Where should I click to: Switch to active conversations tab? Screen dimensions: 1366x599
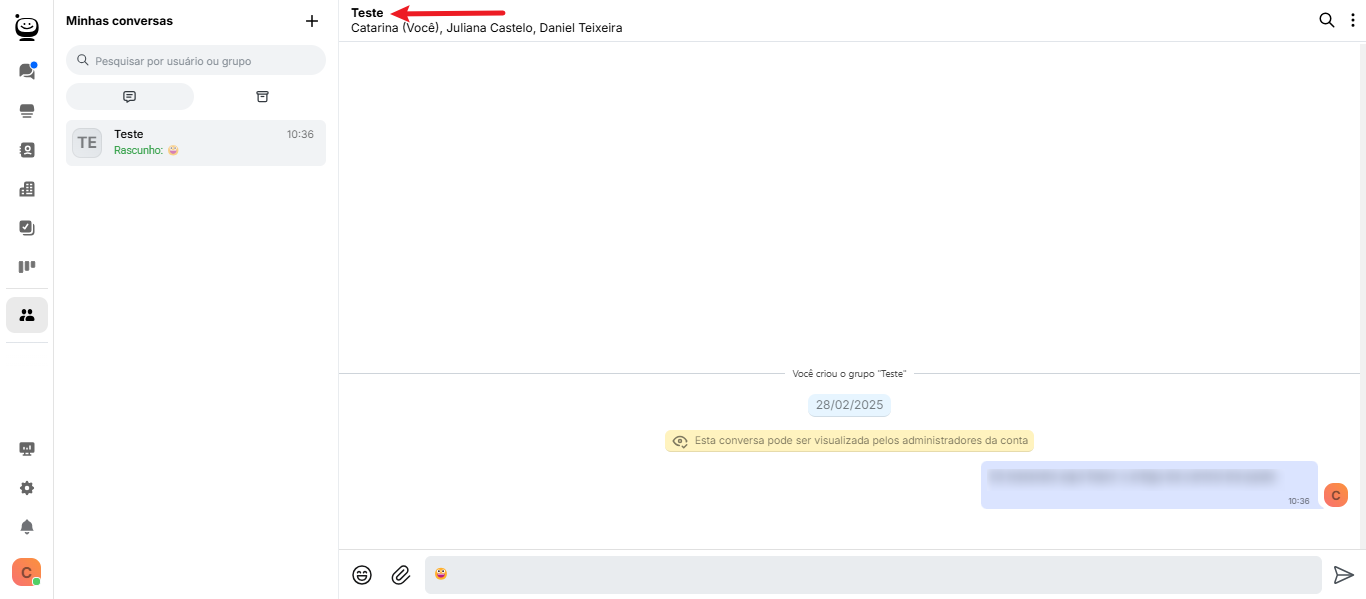point(130,97)
